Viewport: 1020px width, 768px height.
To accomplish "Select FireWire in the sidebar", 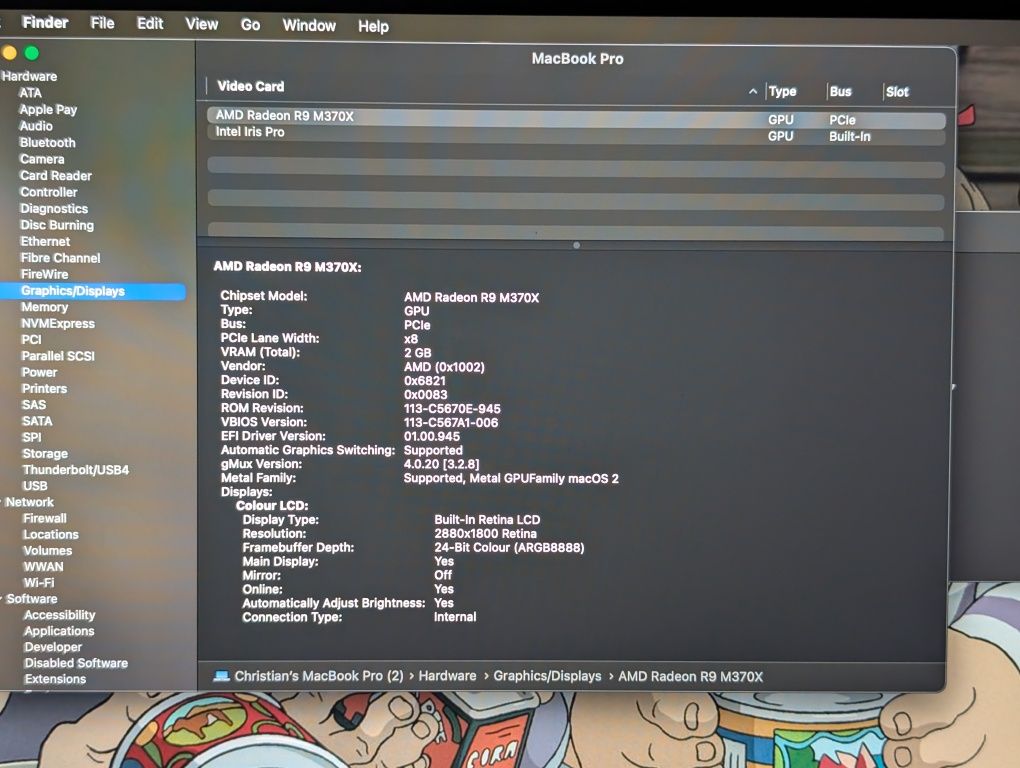I will [44, 274].
